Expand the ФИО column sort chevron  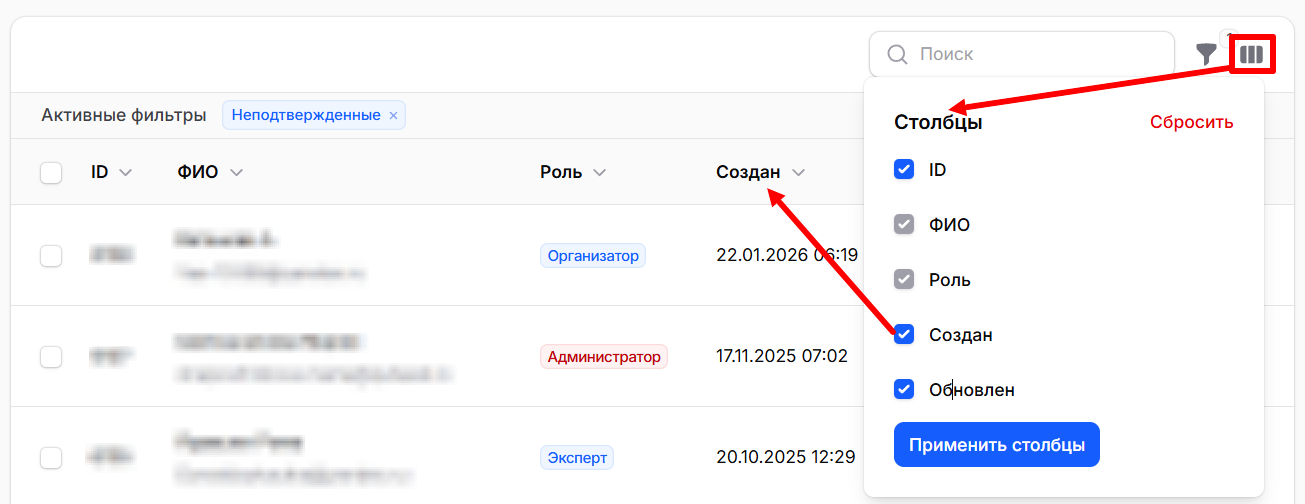coord(236,173)
